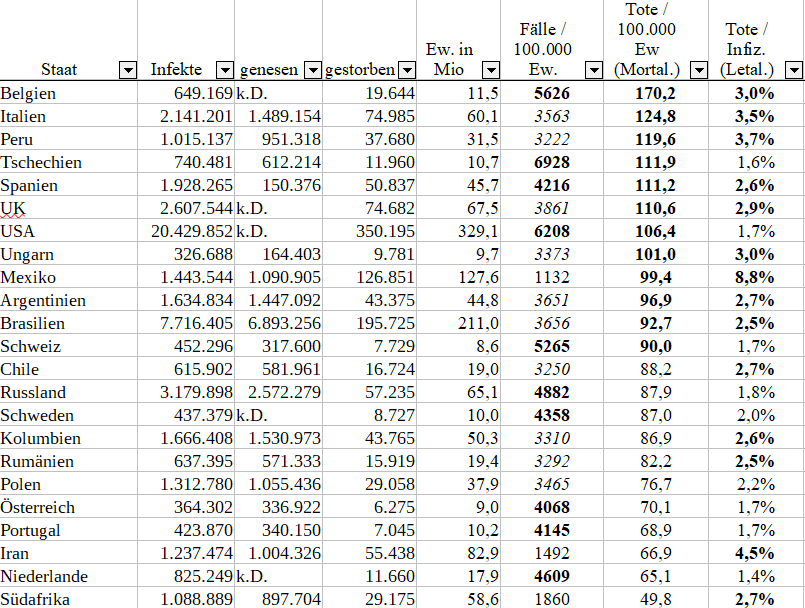Click Peru's population value 31,5

click(x=483, y=139)
